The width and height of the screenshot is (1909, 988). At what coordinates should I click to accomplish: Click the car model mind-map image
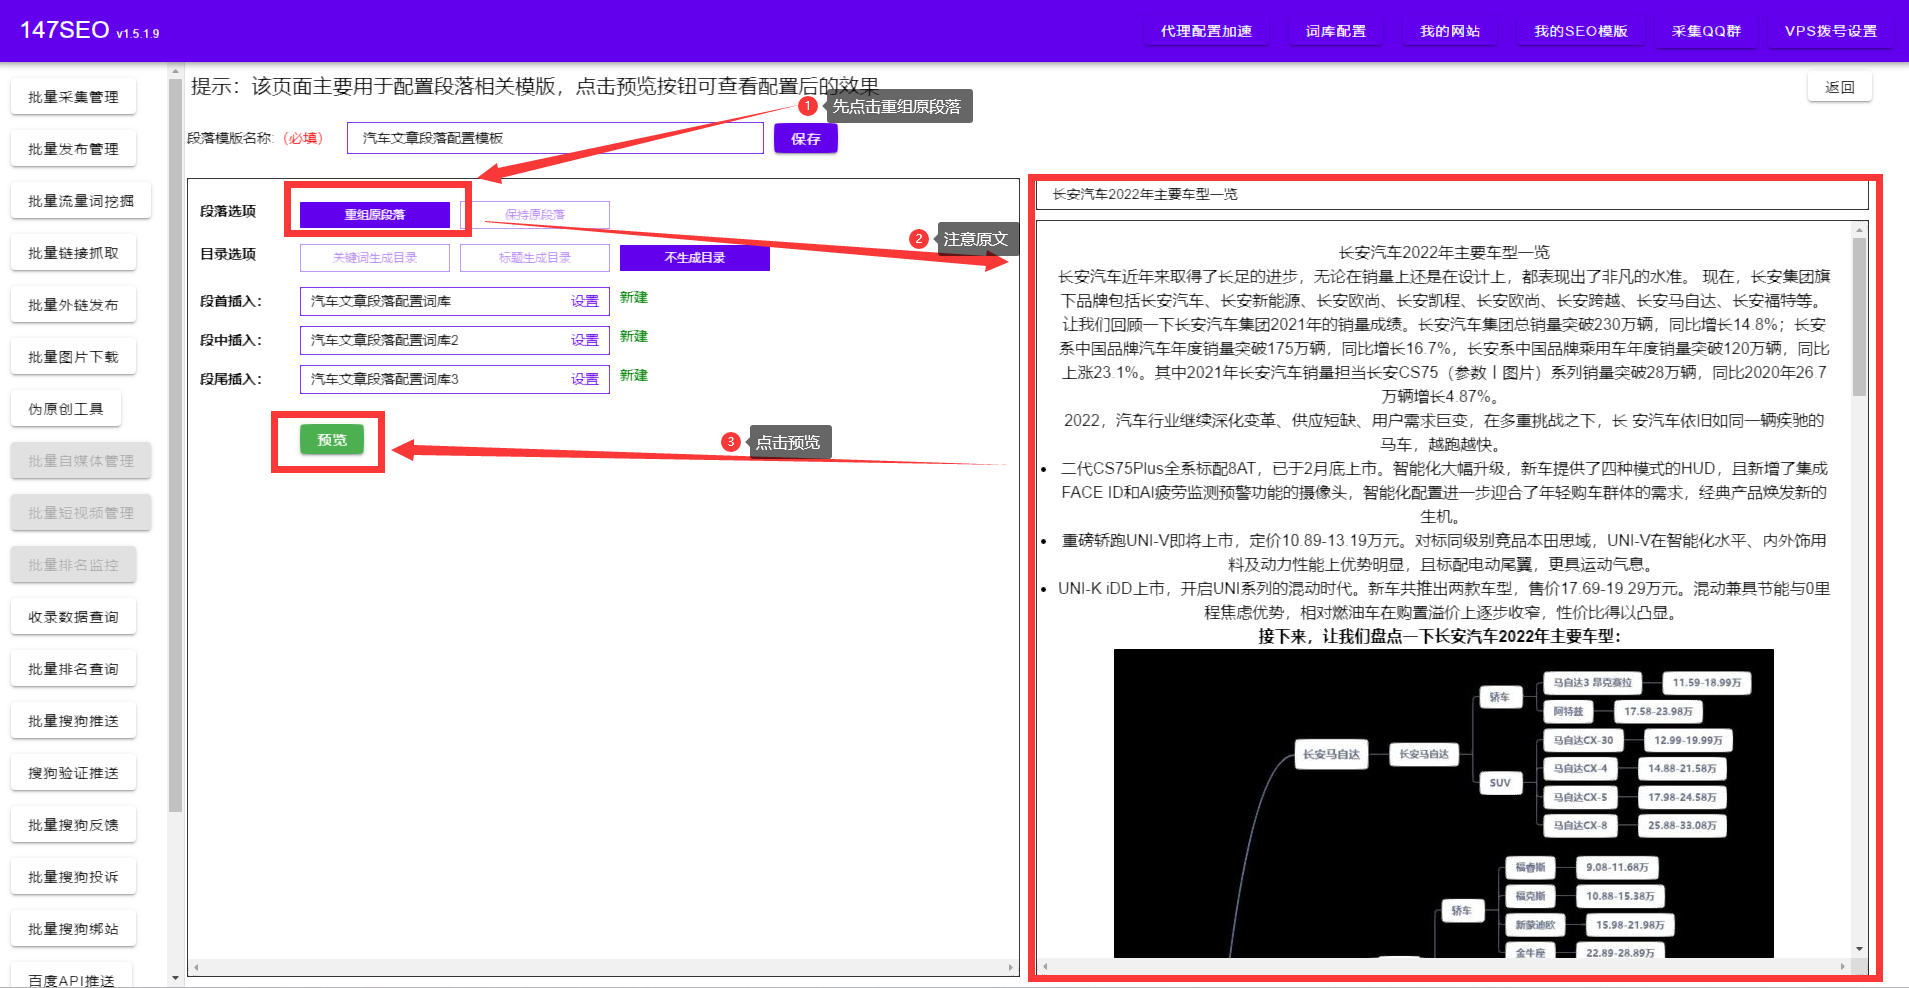point(1443,803)
